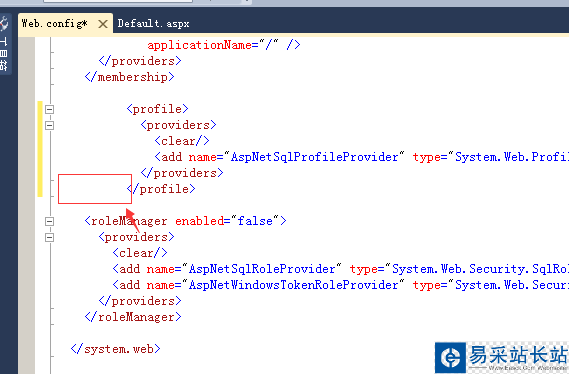Collapse the <providers> block under profile
This screenshot has width=569, height=374.
50,126
